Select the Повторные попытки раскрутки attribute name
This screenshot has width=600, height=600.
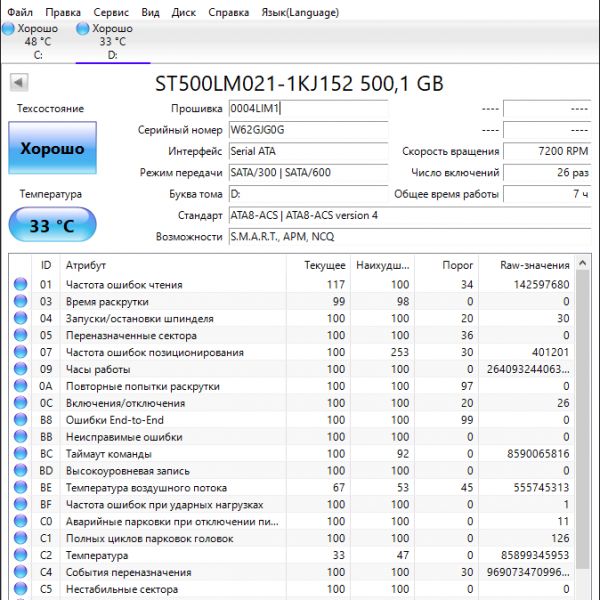(x=143, y=386)
